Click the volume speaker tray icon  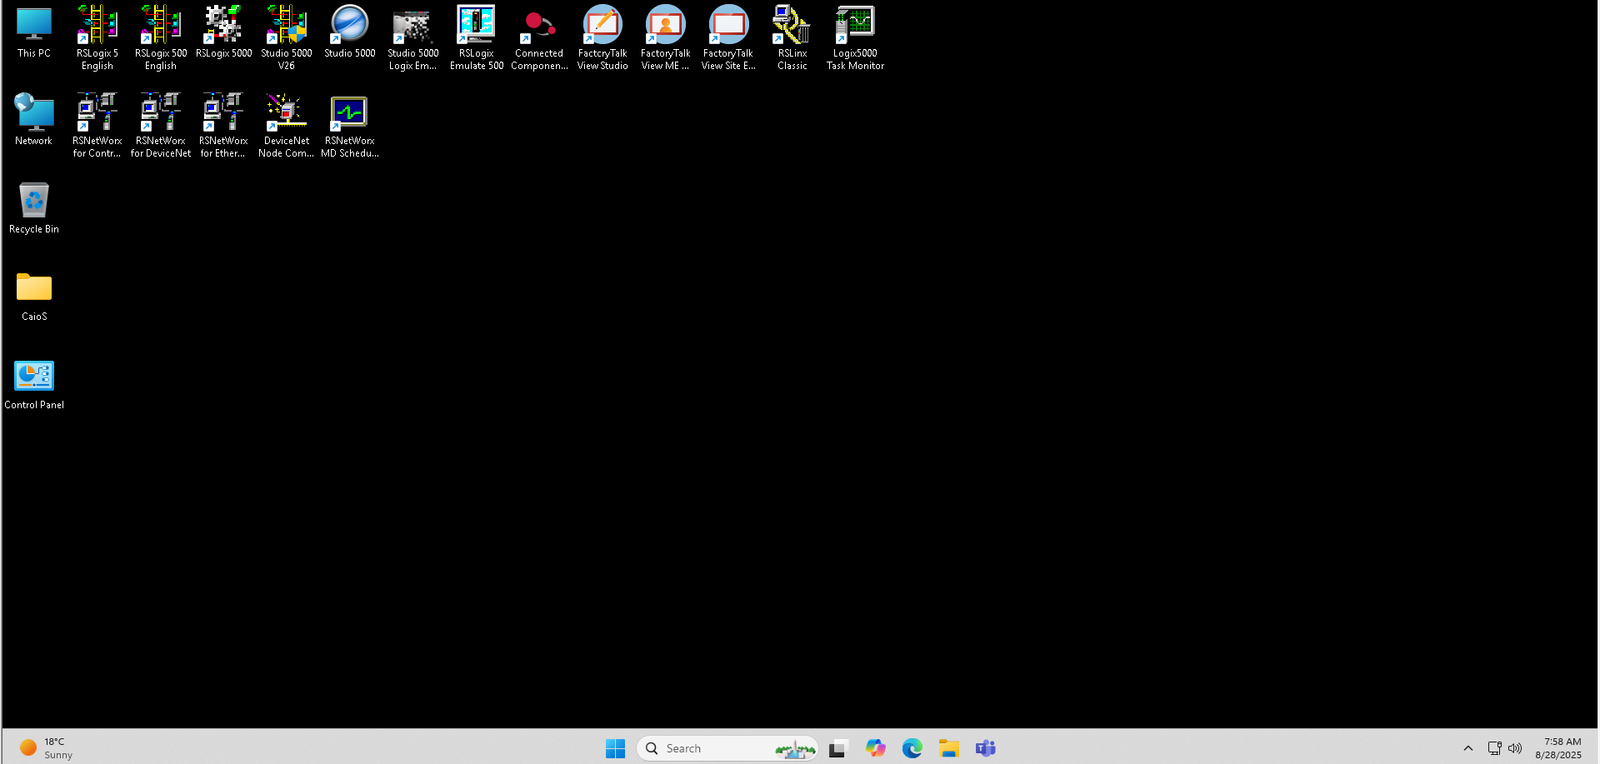[x=1515, y=748]
